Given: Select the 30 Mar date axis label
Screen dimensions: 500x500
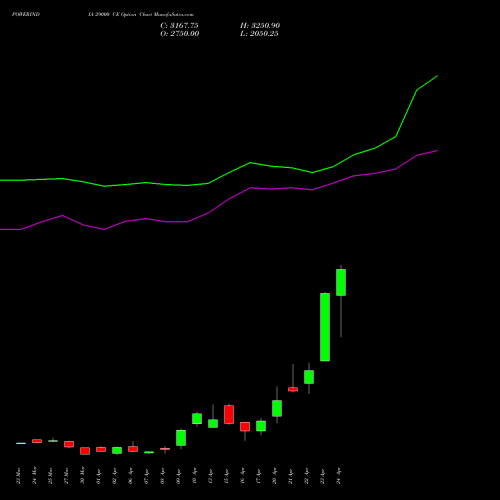Looking at the screenshot, I should 83,475.
